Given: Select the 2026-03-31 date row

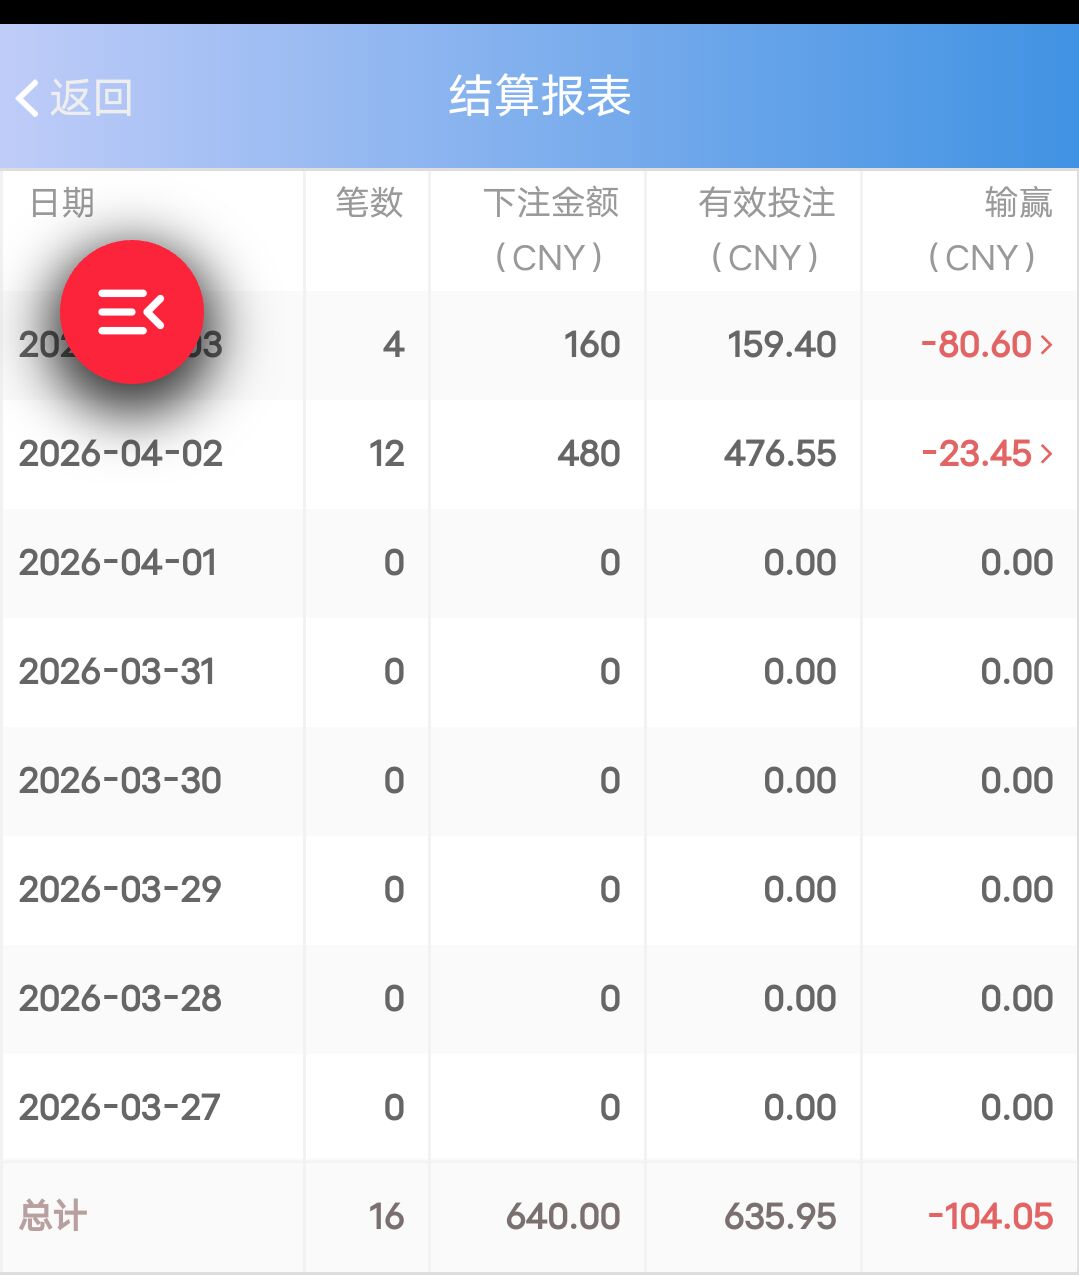Looking at the screenshot, I should click(120, 672).
